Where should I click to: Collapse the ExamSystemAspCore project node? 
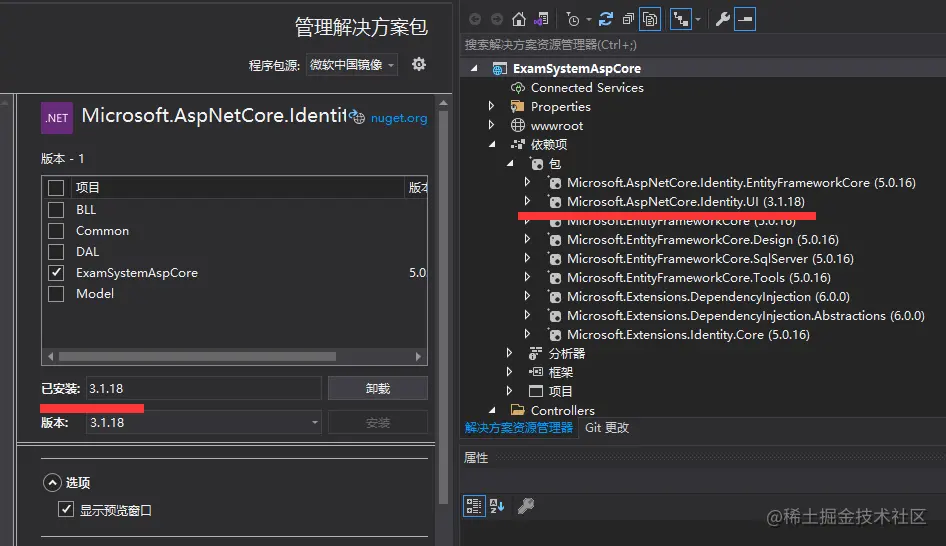[x=474, y=69]
